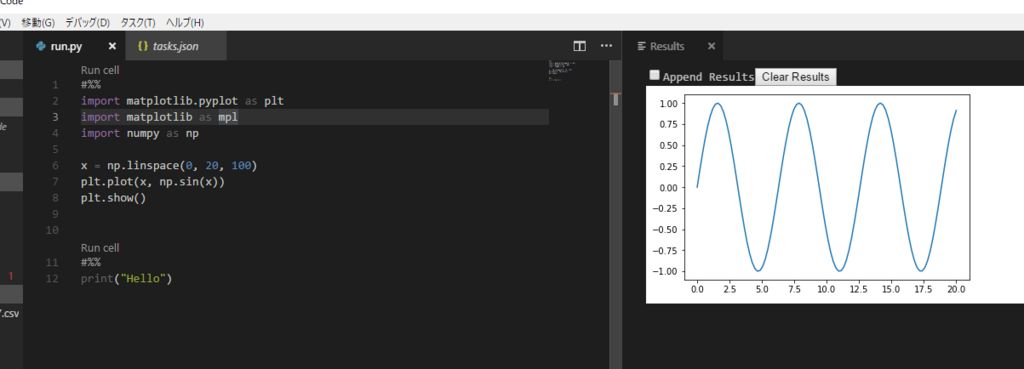
Task: Open the editor more actions ellipsis
Action: pos(606,46)
